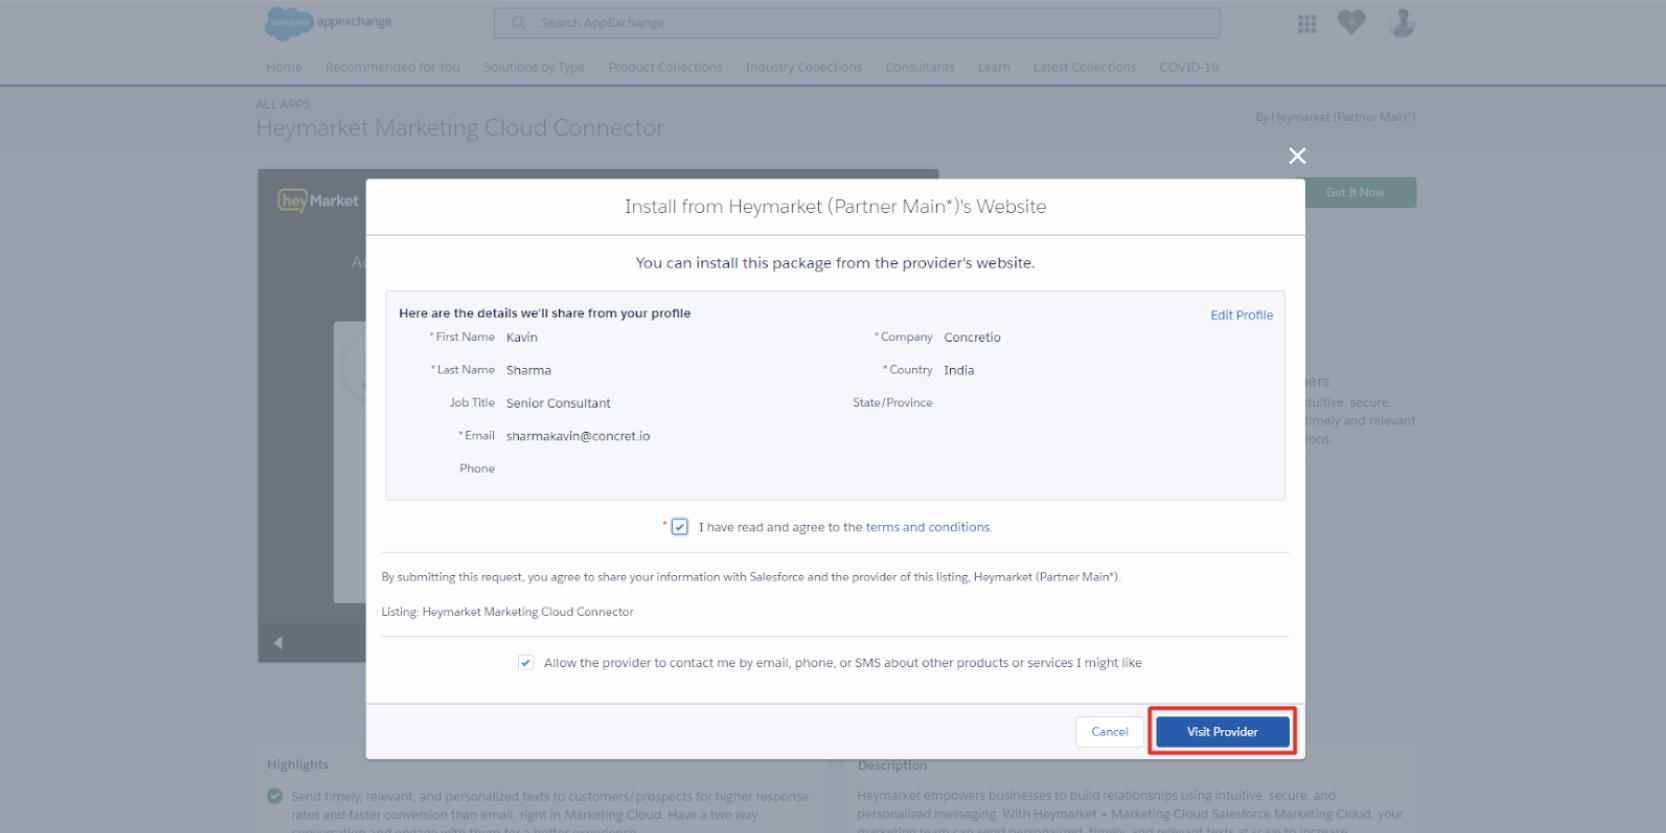Click the first name value Kavin

pos(522,337)
